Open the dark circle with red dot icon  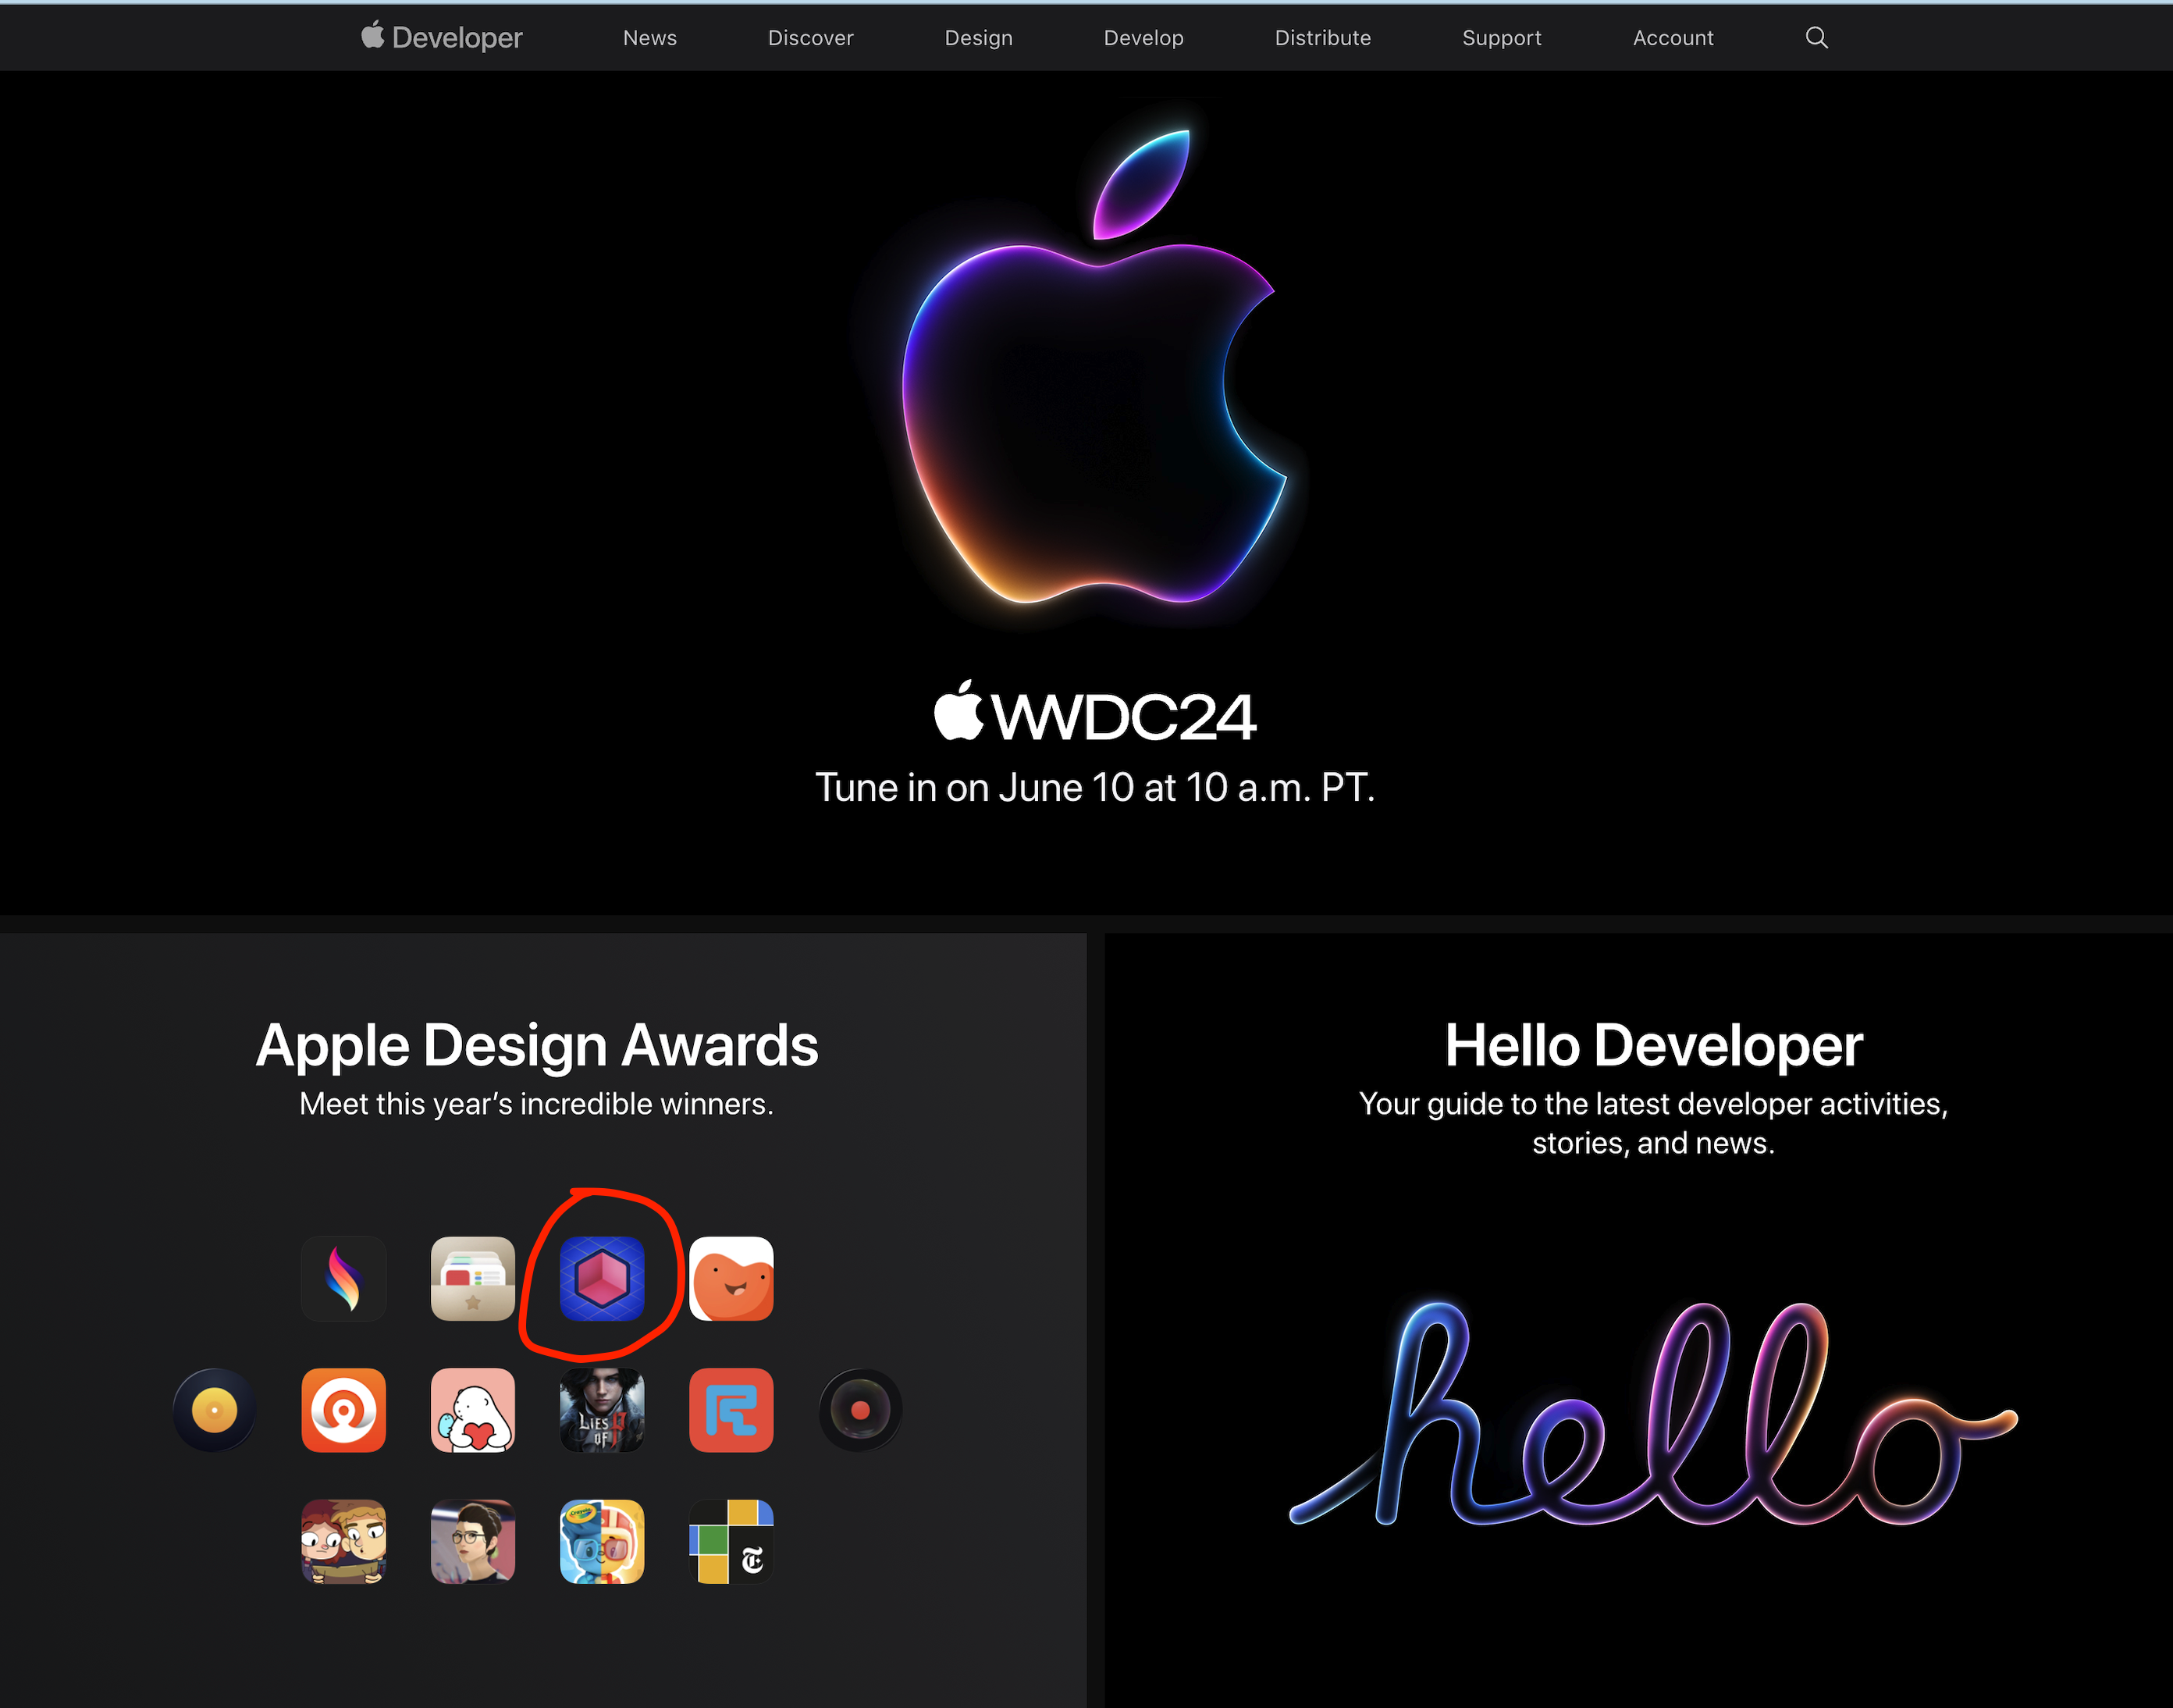860,1410
